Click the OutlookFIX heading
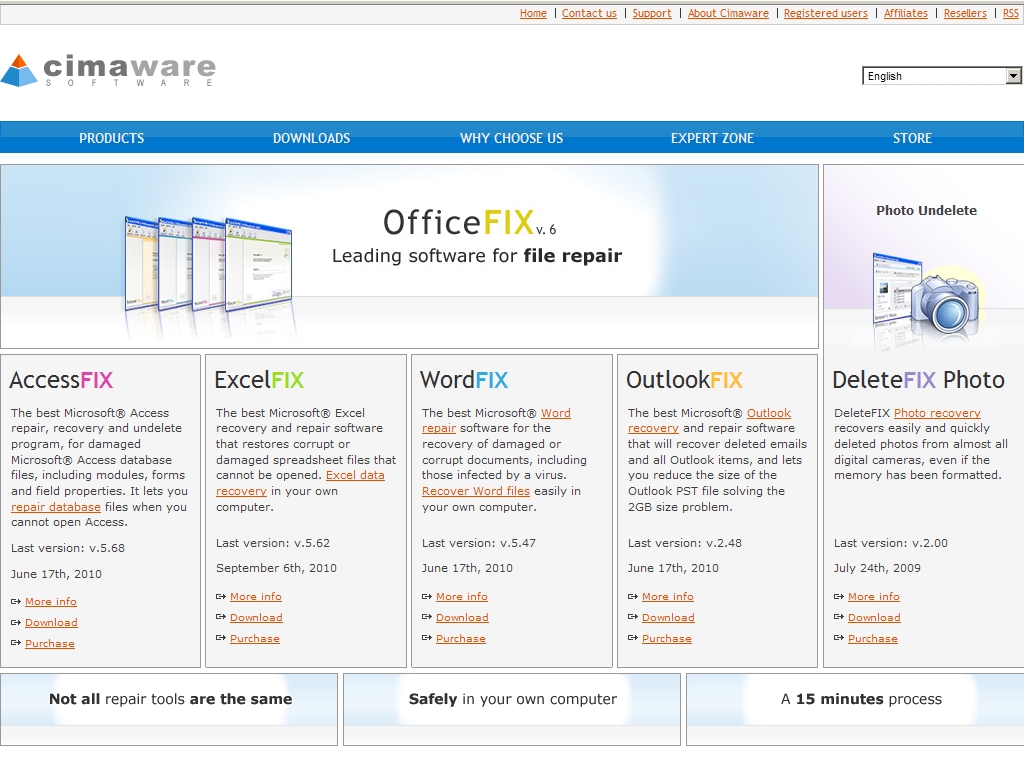Image resolution: width=1024 pixels, height=768 pixels. (684, 380)
